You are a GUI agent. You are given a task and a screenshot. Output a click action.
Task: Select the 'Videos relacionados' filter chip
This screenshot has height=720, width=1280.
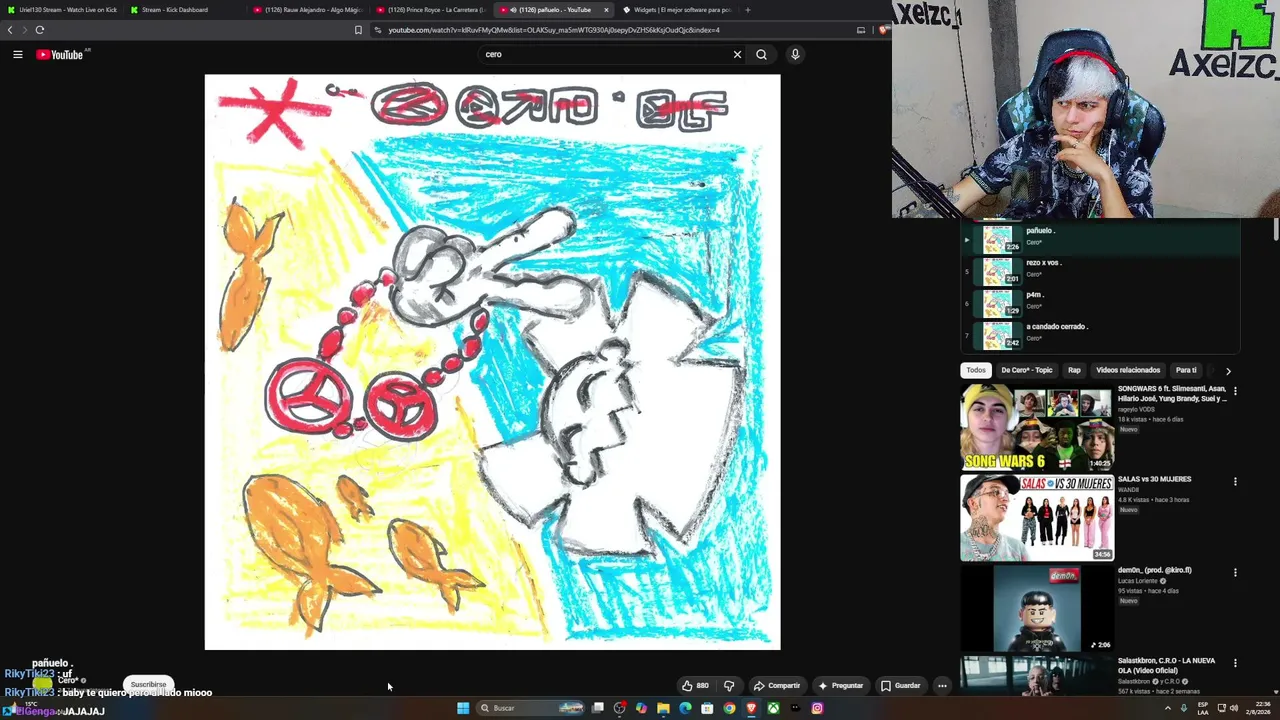[1128, 370]
